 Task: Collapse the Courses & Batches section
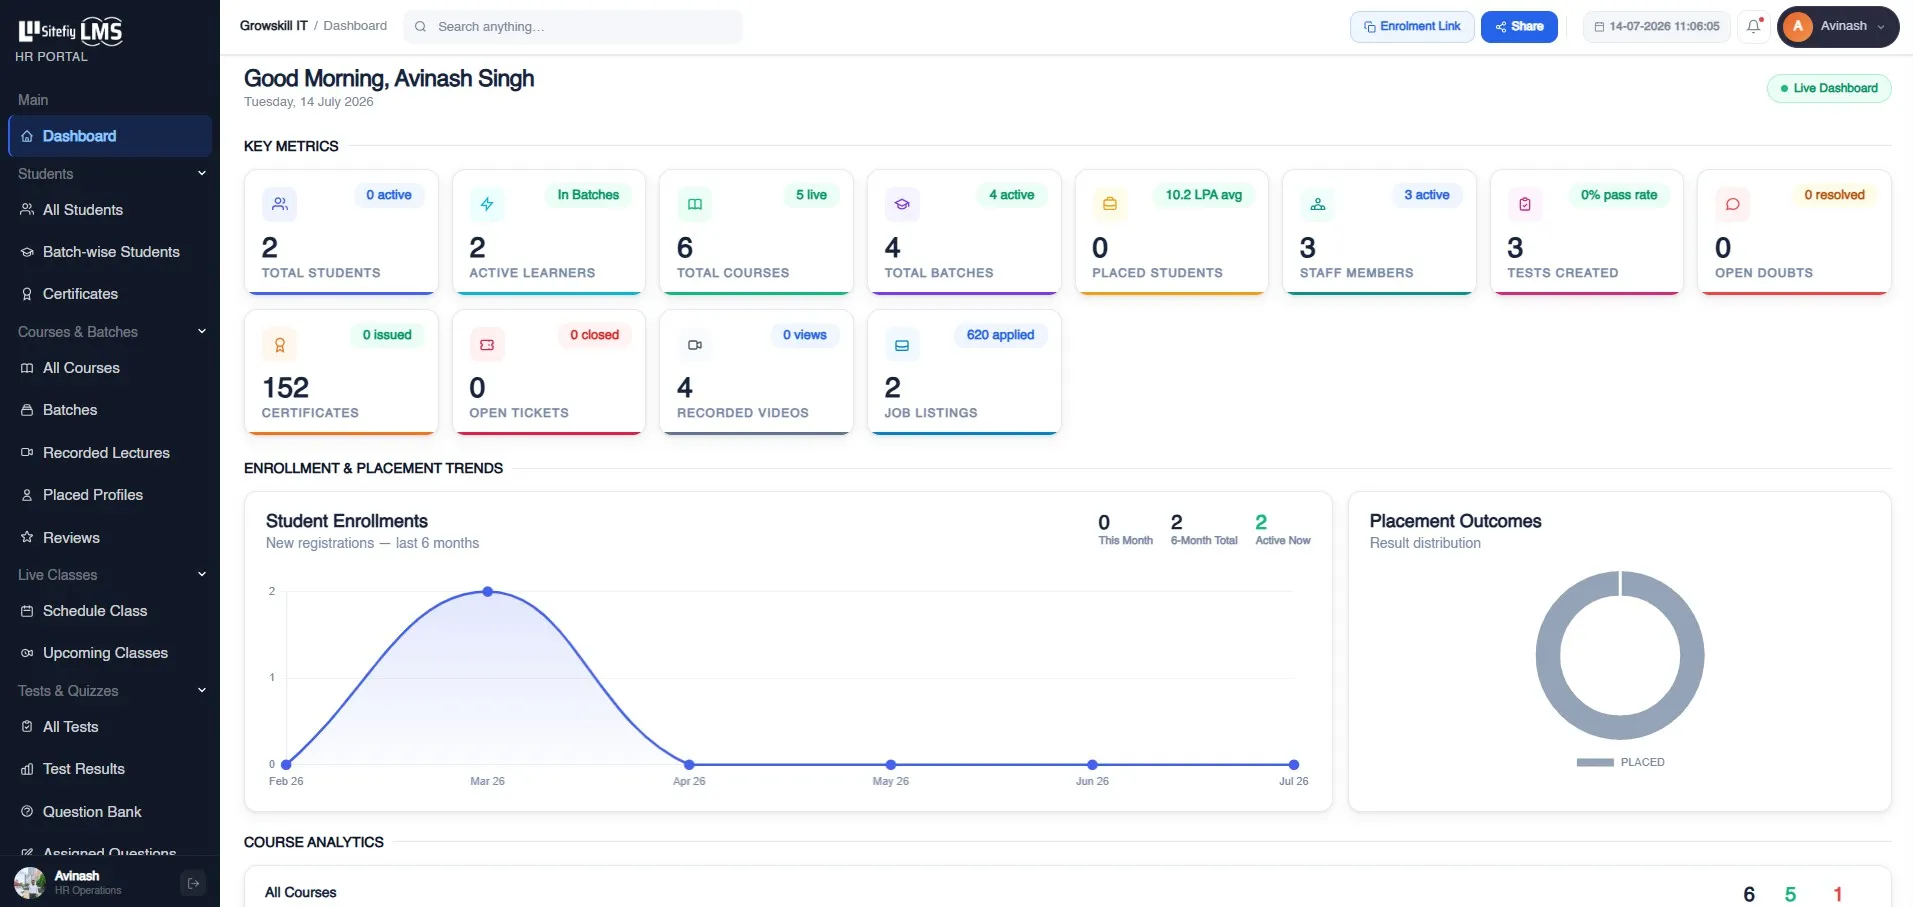coord(110,332)
